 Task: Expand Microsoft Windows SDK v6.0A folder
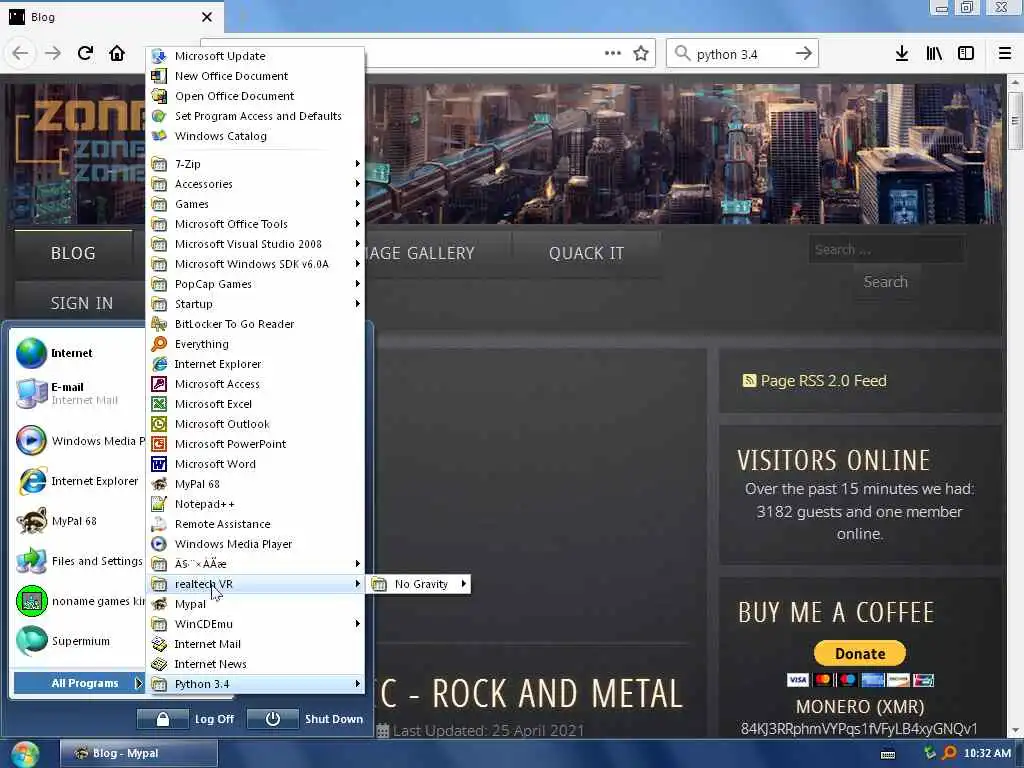click(256, 264)
